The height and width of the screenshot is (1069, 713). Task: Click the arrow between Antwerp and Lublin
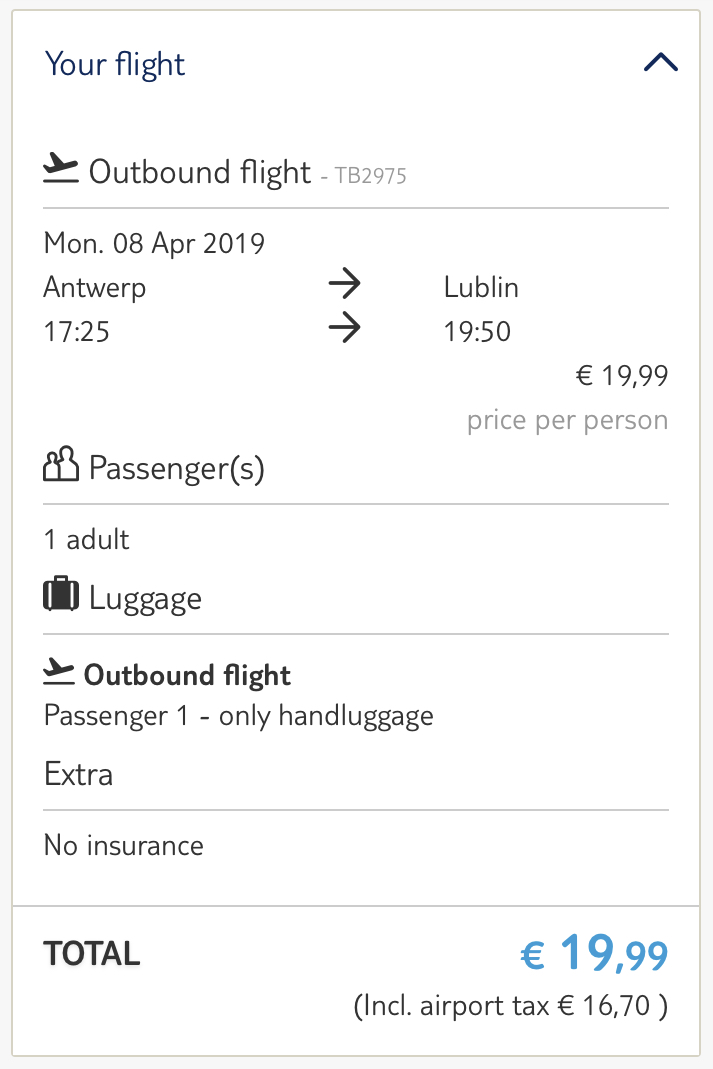[345, 284]
